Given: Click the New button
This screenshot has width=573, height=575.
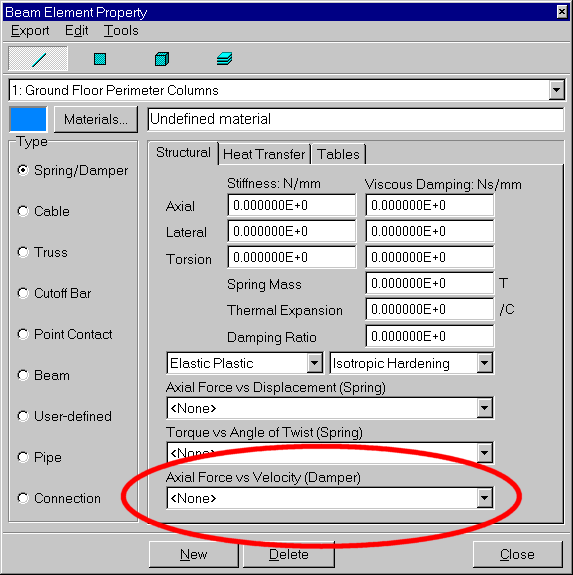Looking at the screenshot, I should tap(194, 554).
